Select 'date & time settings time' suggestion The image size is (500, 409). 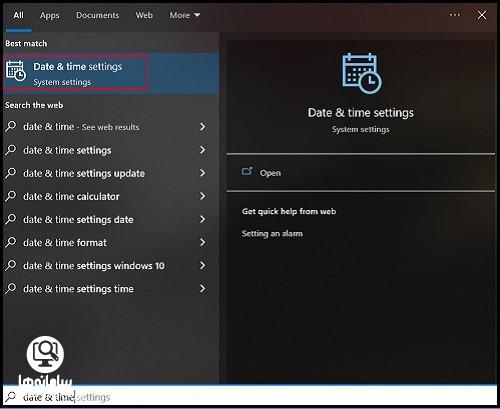[78, 289]
